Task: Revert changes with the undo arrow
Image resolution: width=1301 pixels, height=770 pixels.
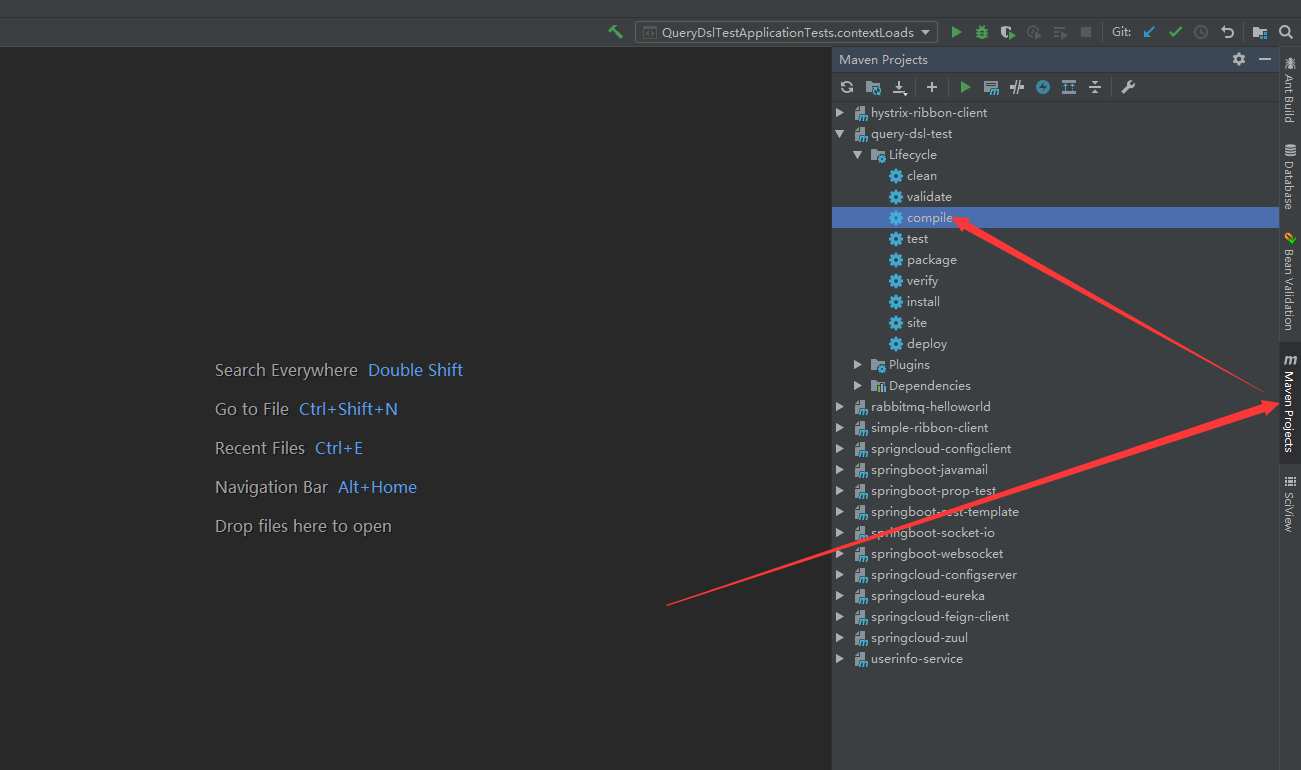Action: tap(1227, 32)
